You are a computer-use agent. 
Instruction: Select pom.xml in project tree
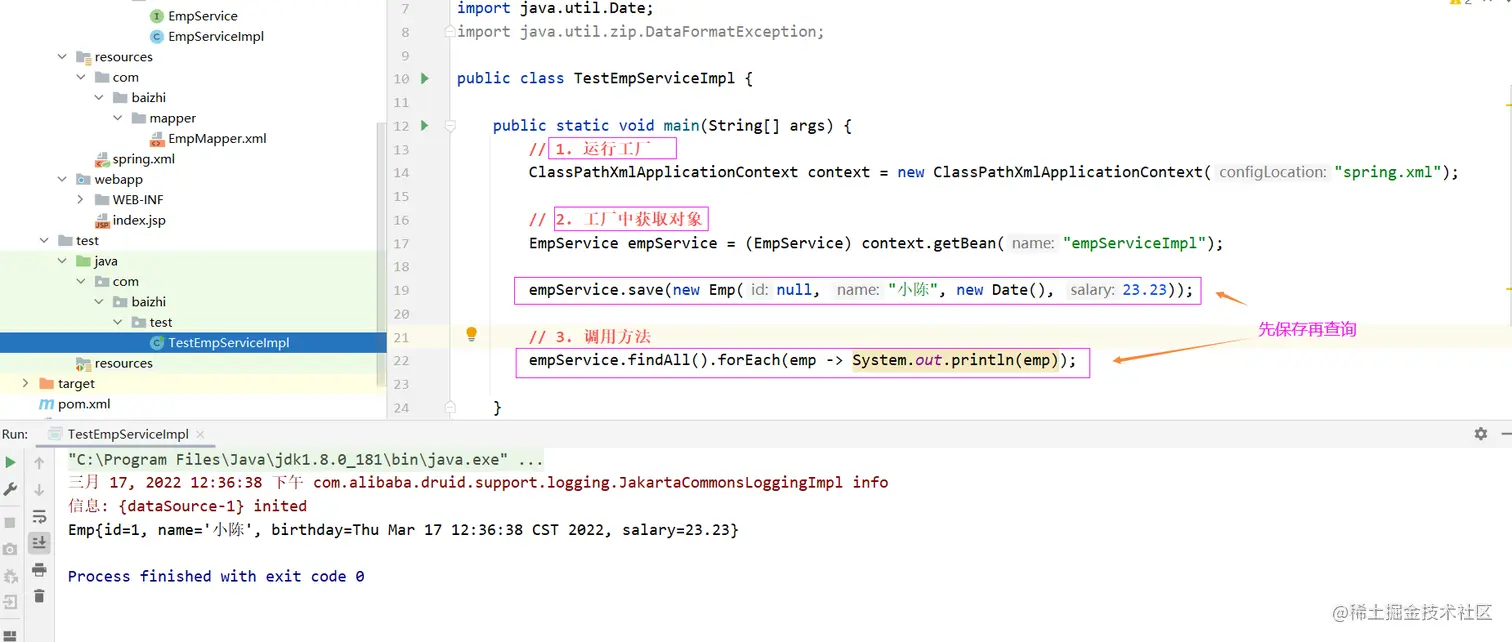(84, 404)
